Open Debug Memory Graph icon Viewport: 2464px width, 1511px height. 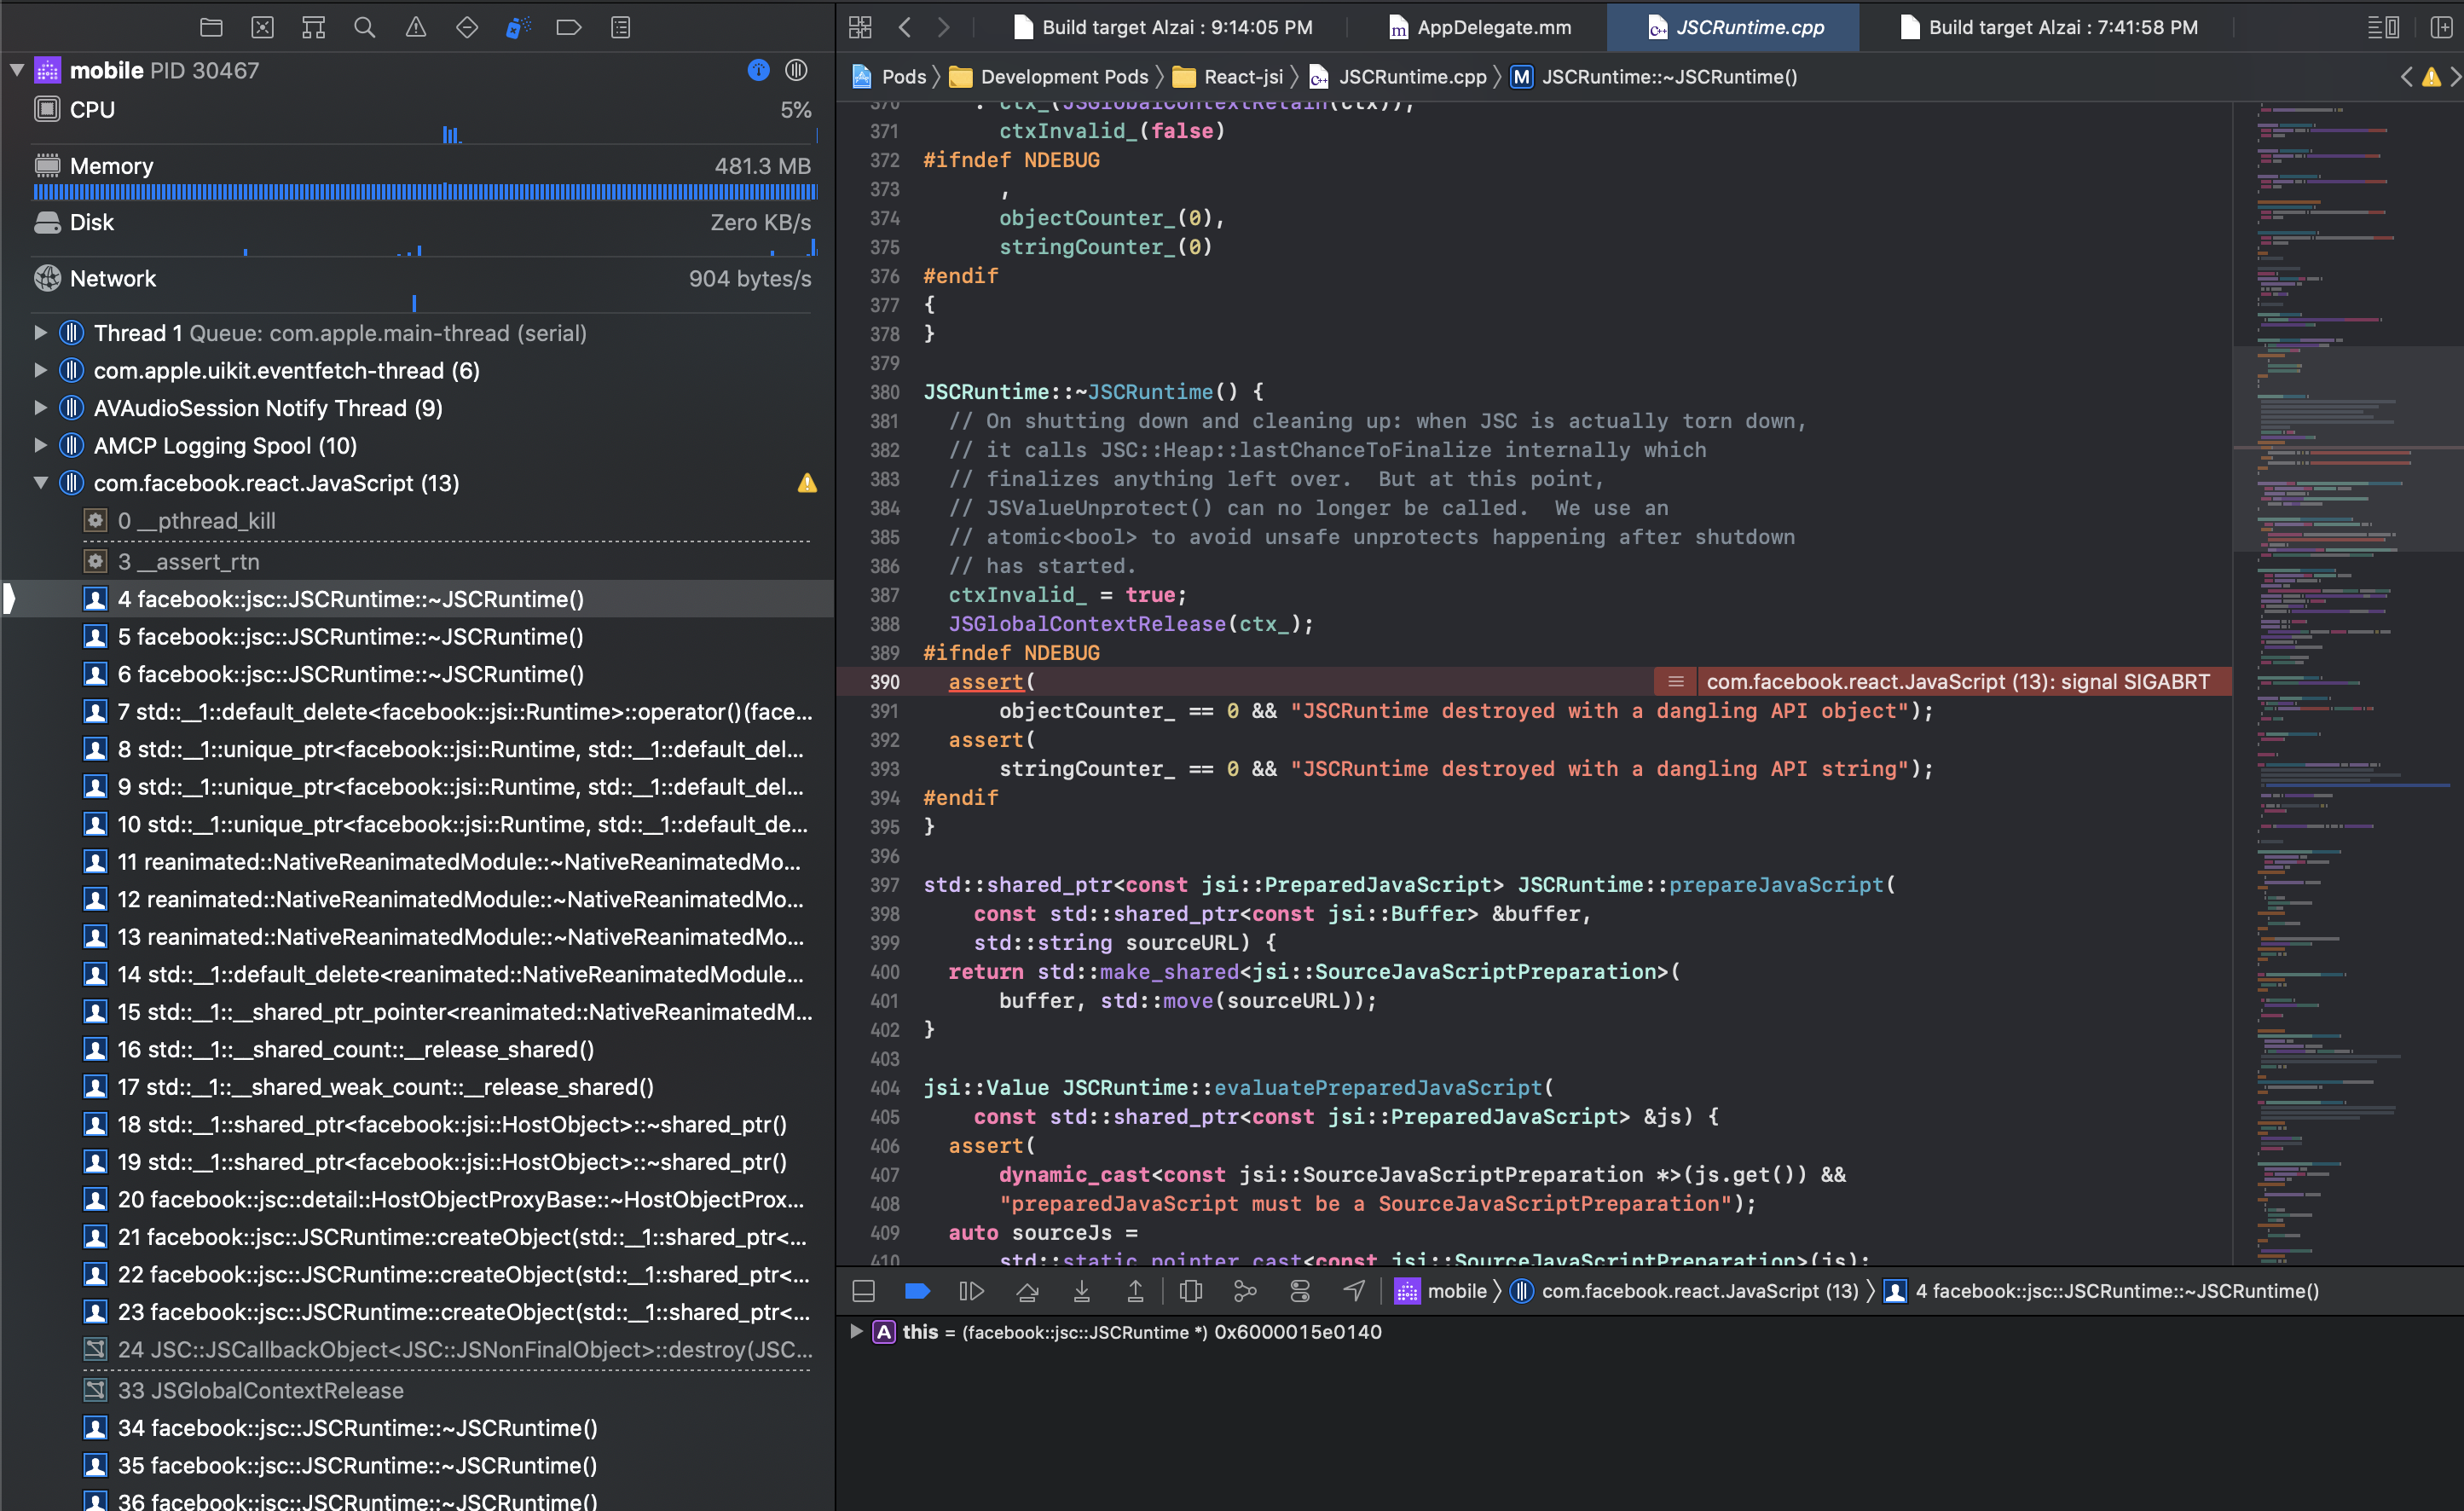point(1245,1291)
